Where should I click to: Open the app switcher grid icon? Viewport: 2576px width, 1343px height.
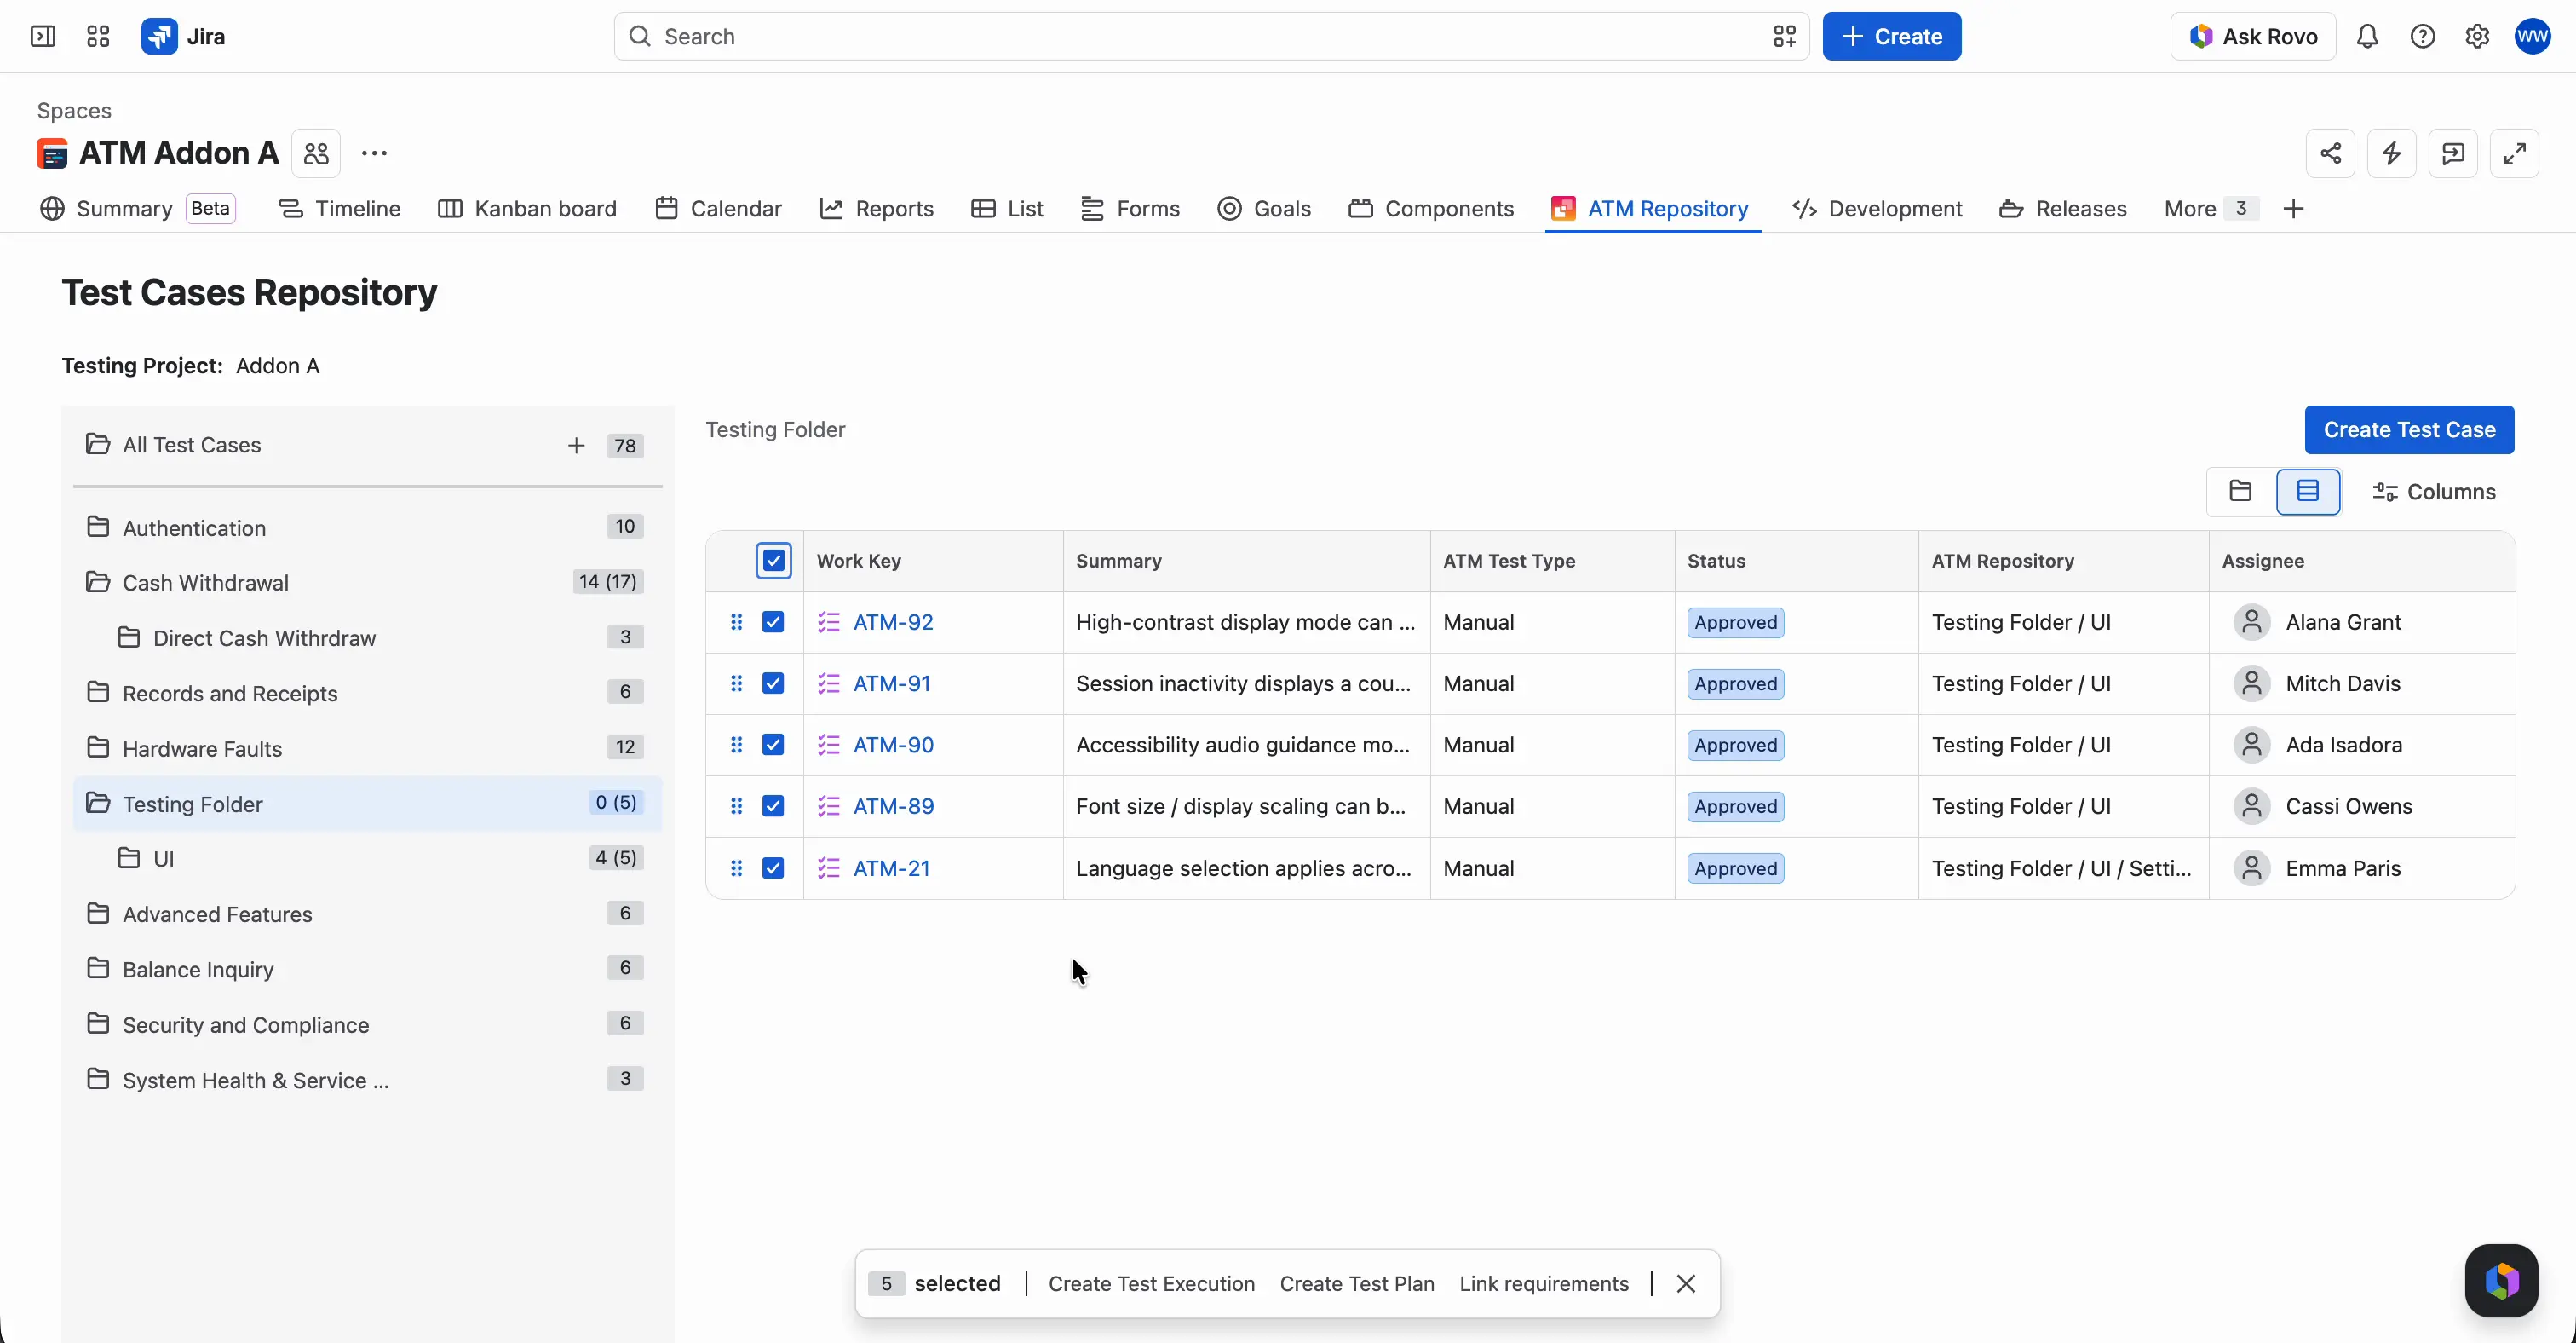[x=98, y=37]
